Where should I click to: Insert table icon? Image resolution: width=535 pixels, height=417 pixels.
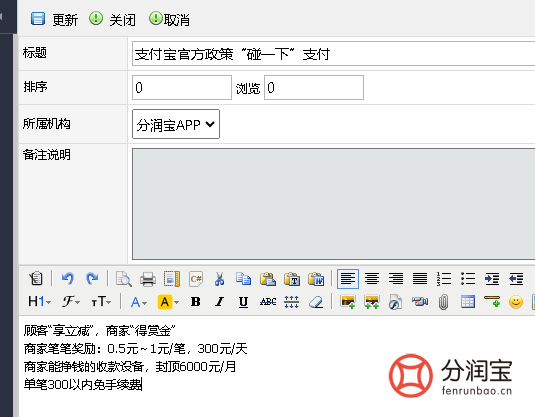coord(468,302)
